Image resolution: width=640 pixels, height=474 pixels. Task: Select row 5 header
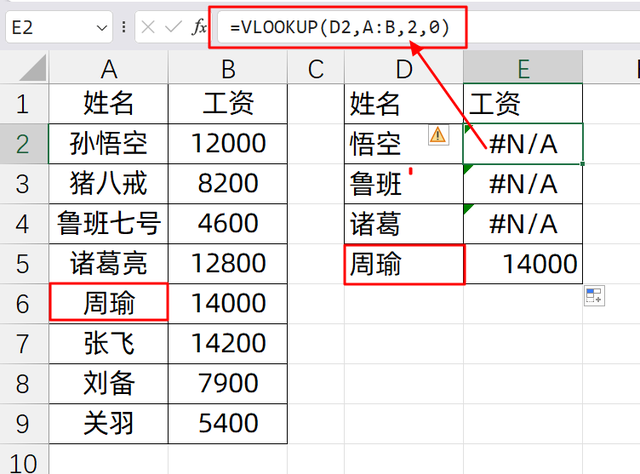(24, 264)
